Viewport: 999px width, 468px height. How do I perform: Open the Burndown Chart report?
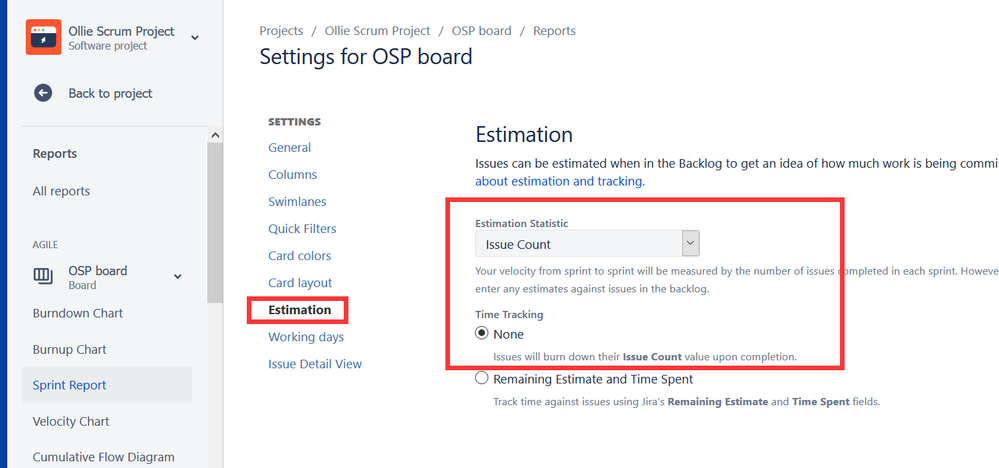pos(78,313)
